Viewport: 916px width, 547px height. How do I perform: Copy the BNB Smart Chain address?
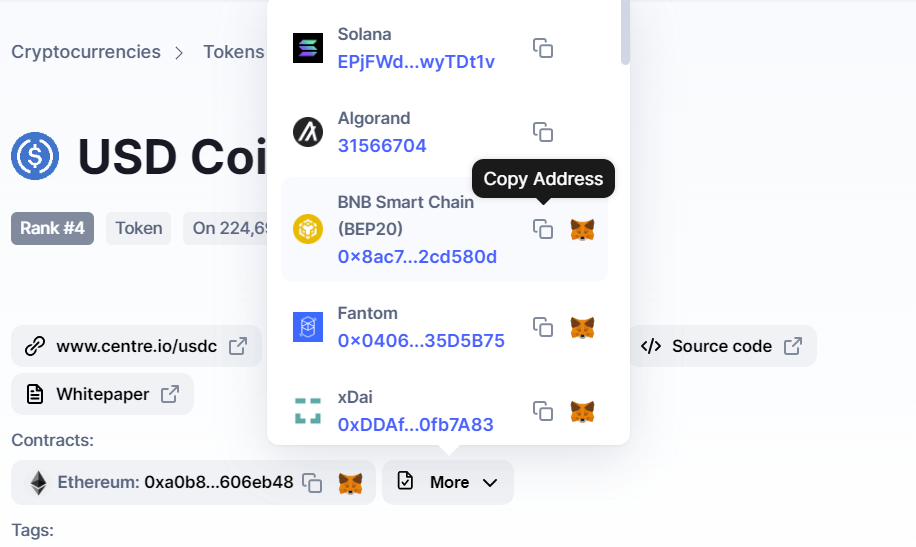point(543,229)
